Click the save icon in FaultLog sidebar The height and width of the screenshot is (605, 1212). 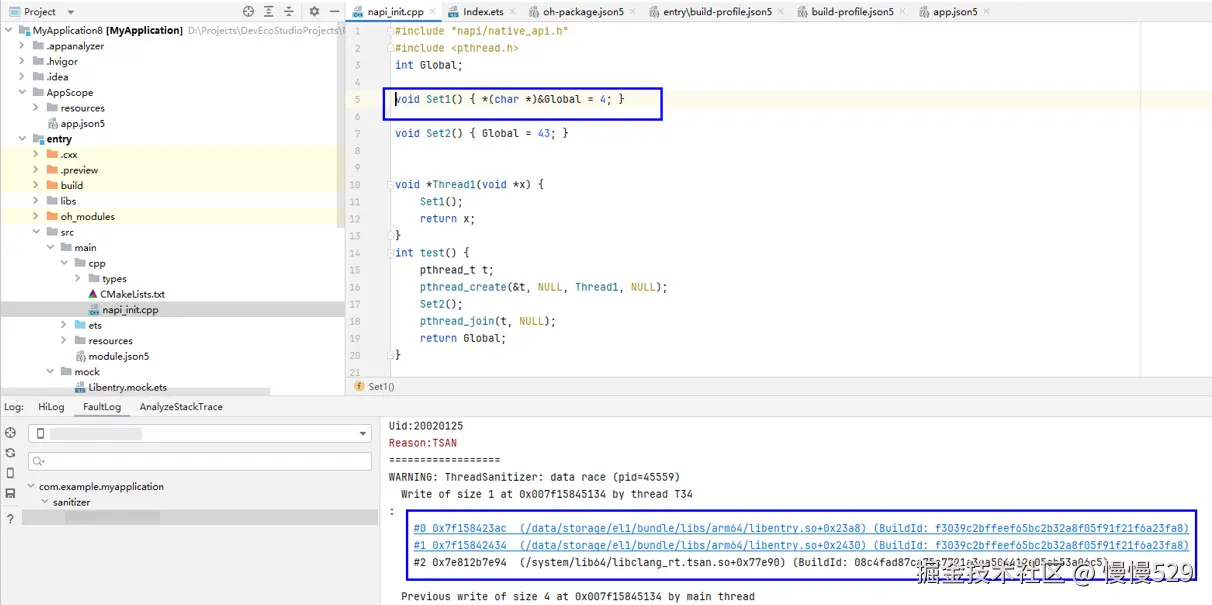[10, 493]
